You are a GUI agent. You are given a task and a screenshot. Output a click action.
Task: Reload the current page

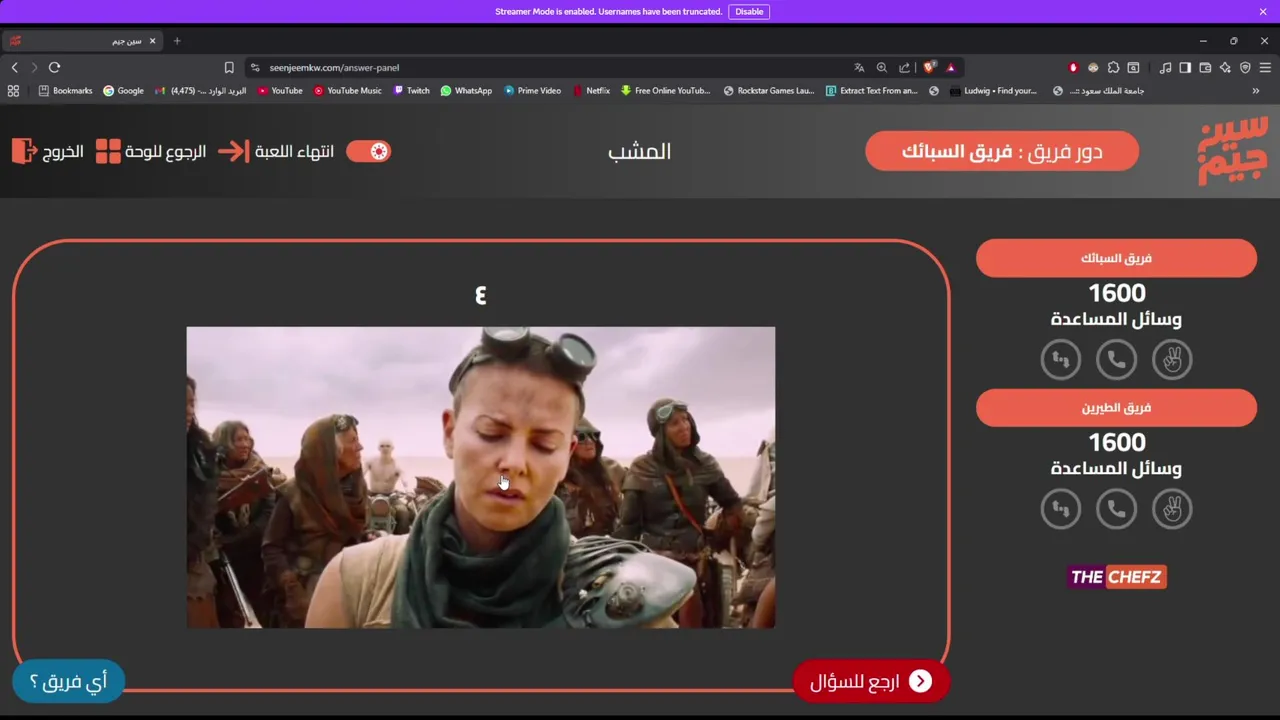point(54,67)
